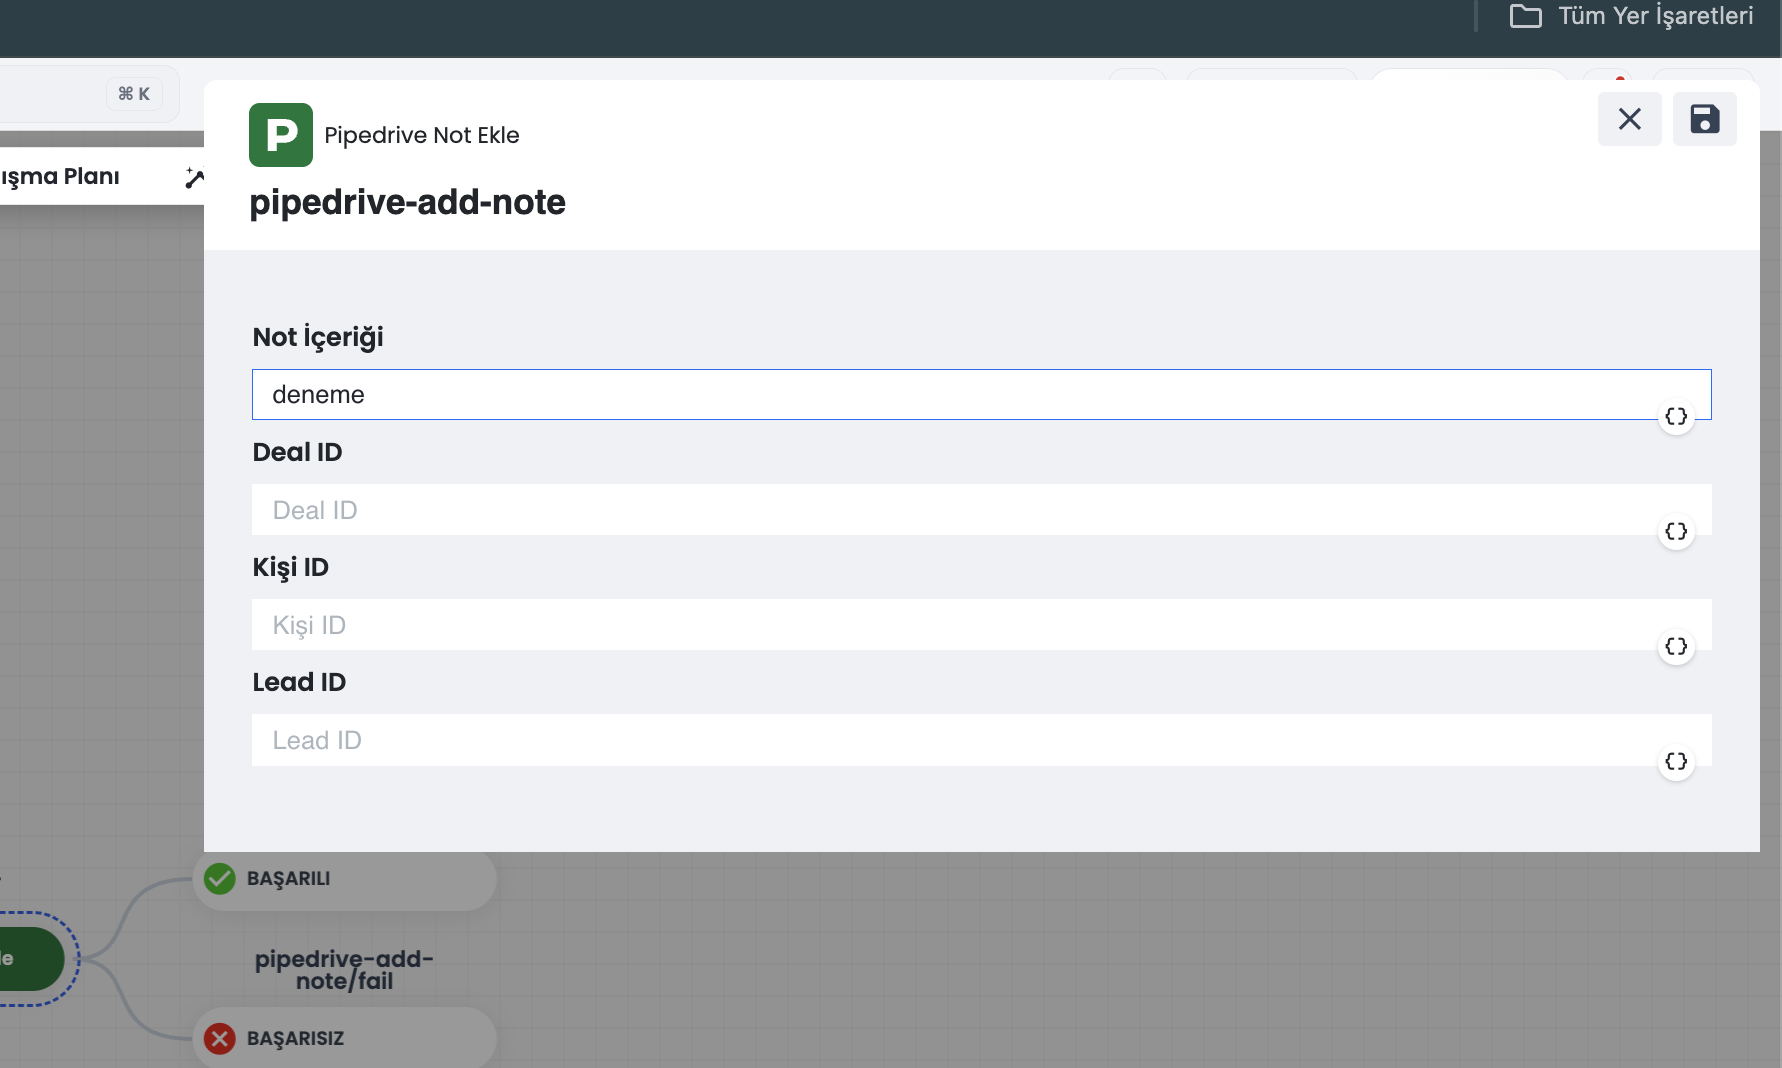Save the Pipedrive note configuration

click(1705, 119)
